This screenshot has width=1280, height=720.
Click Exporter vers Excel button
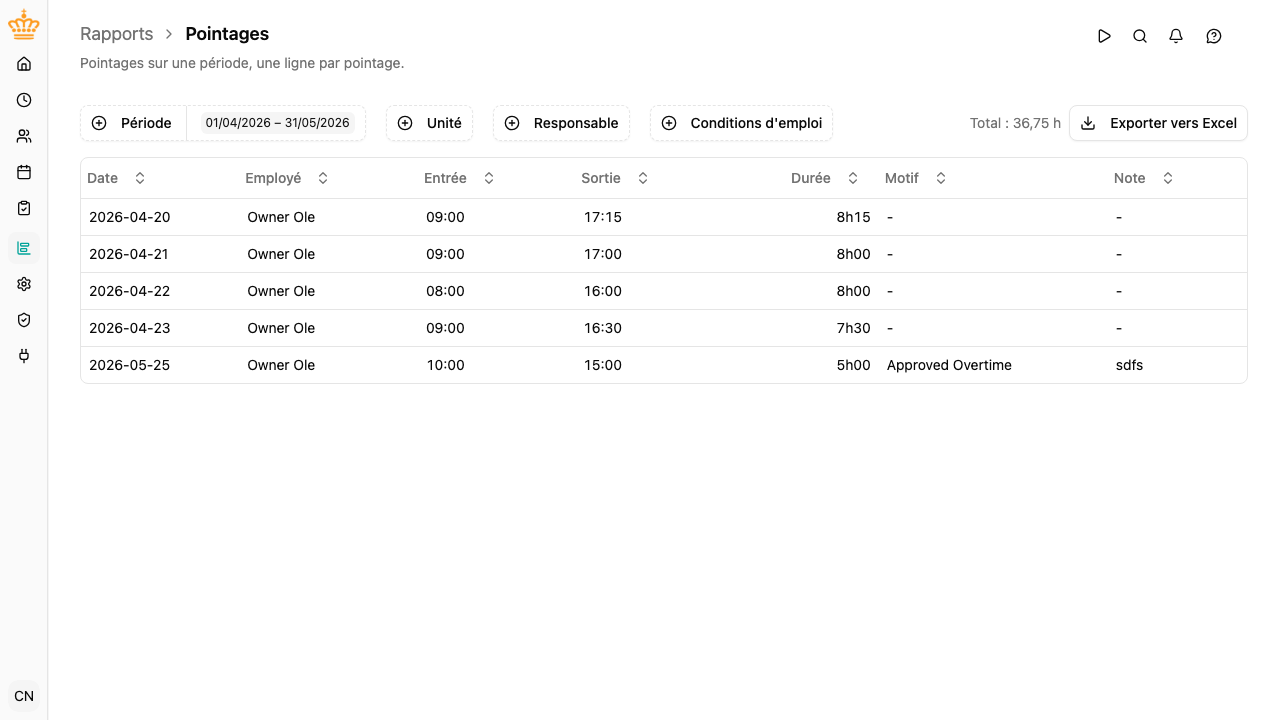[x=1158, y=123]
